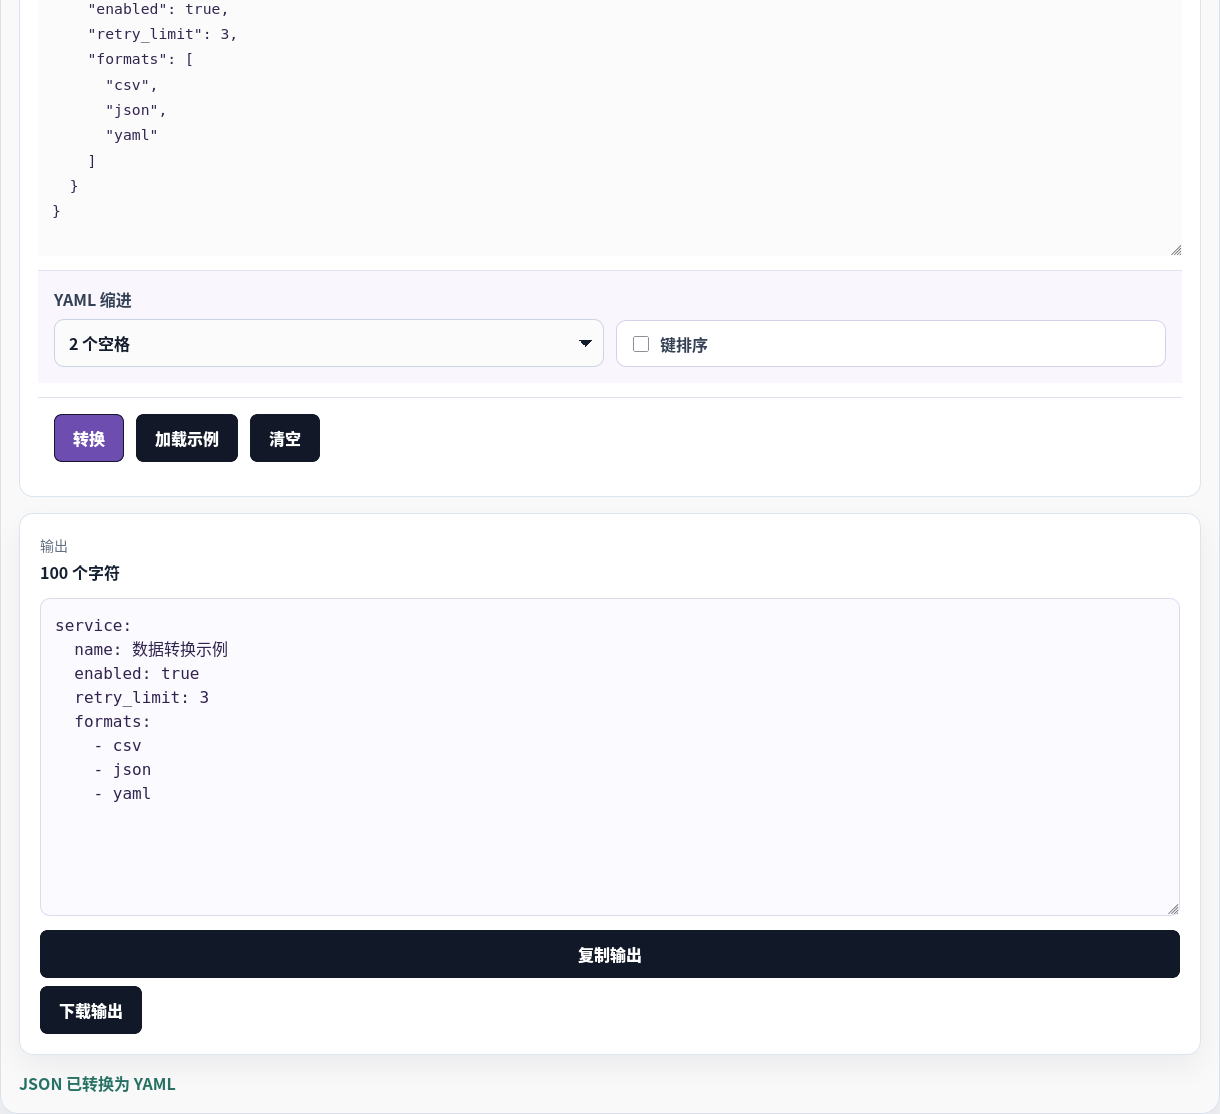Open the YAML 缩进 dropdown
Viewport: 1220px width, 1114px height.
pyautogui.click(x=329, y=343)
